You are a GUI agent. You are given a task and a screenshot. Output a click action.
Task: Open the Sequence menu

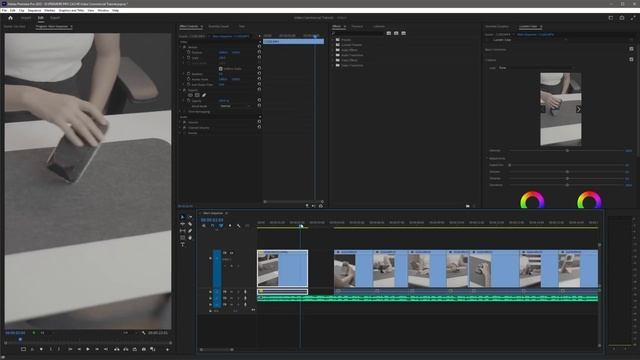34,10
